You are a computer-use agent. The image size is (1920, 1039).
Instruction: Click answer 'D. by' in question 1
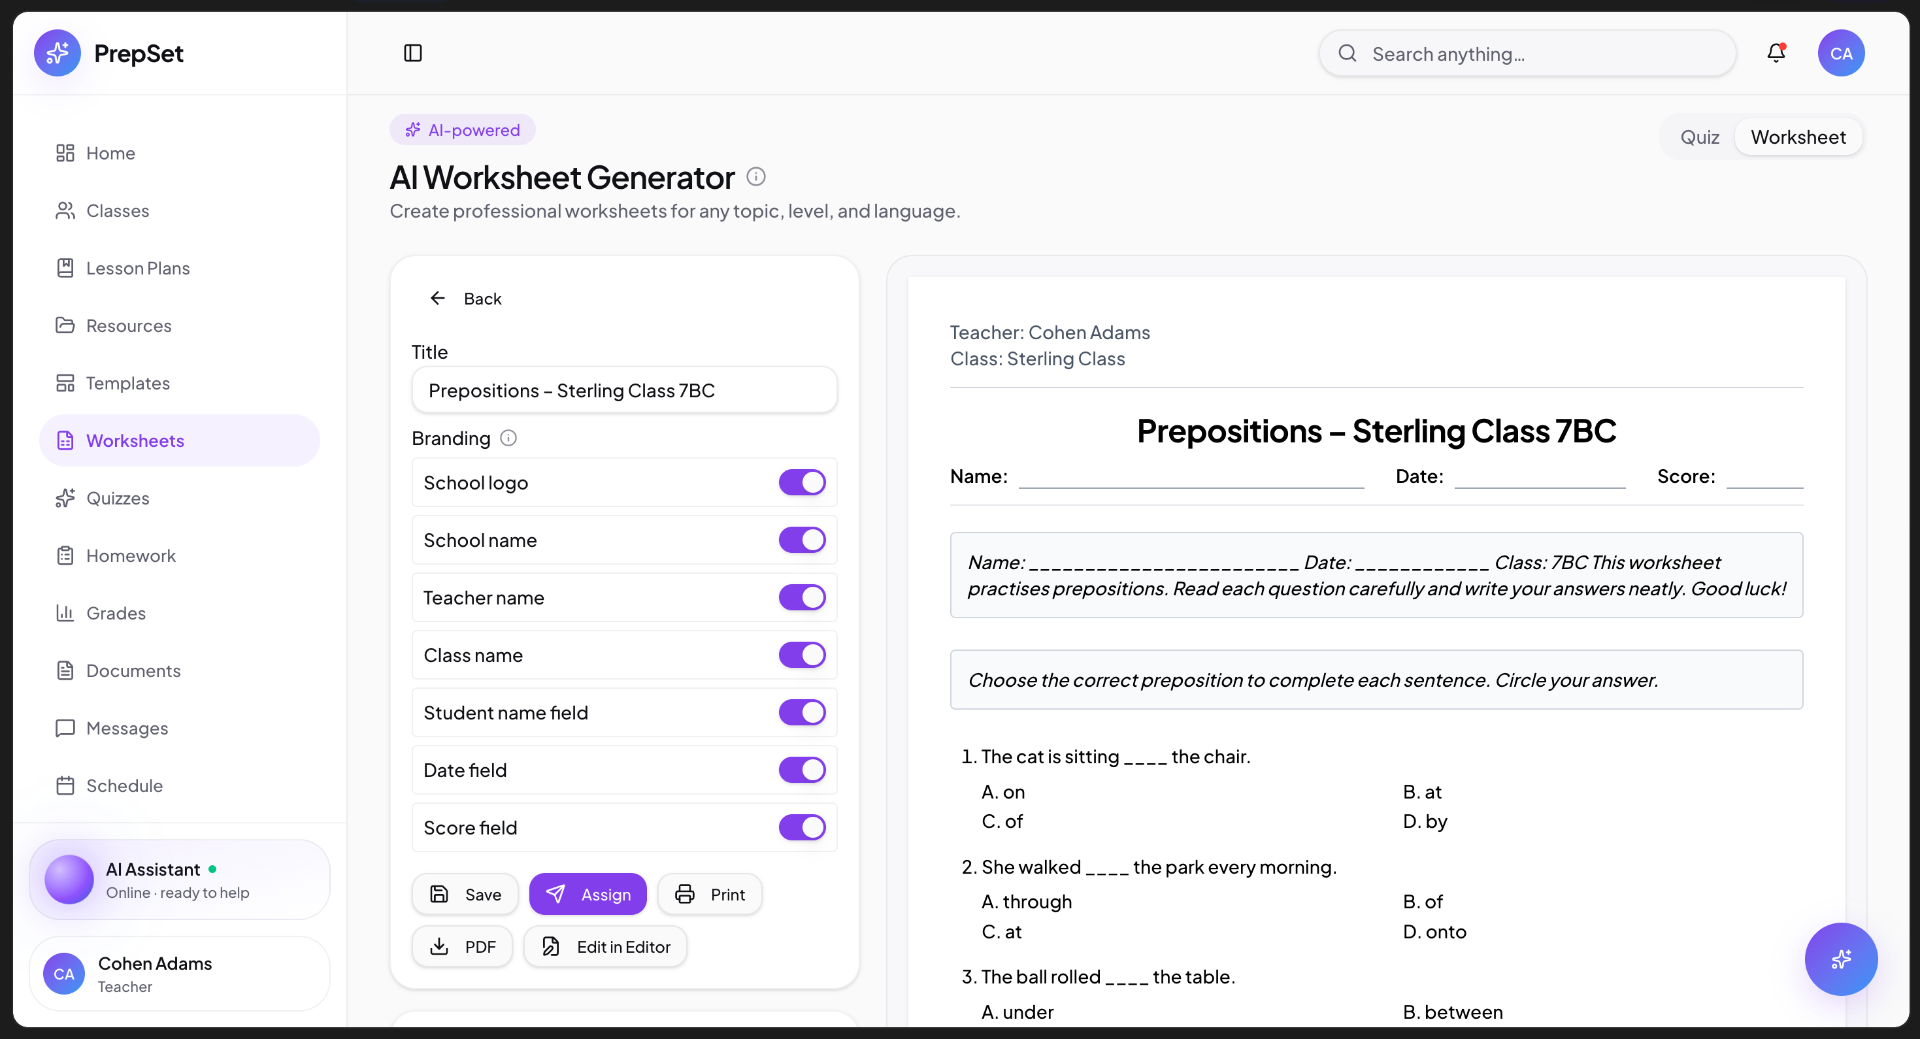[x=1425, y=821]
